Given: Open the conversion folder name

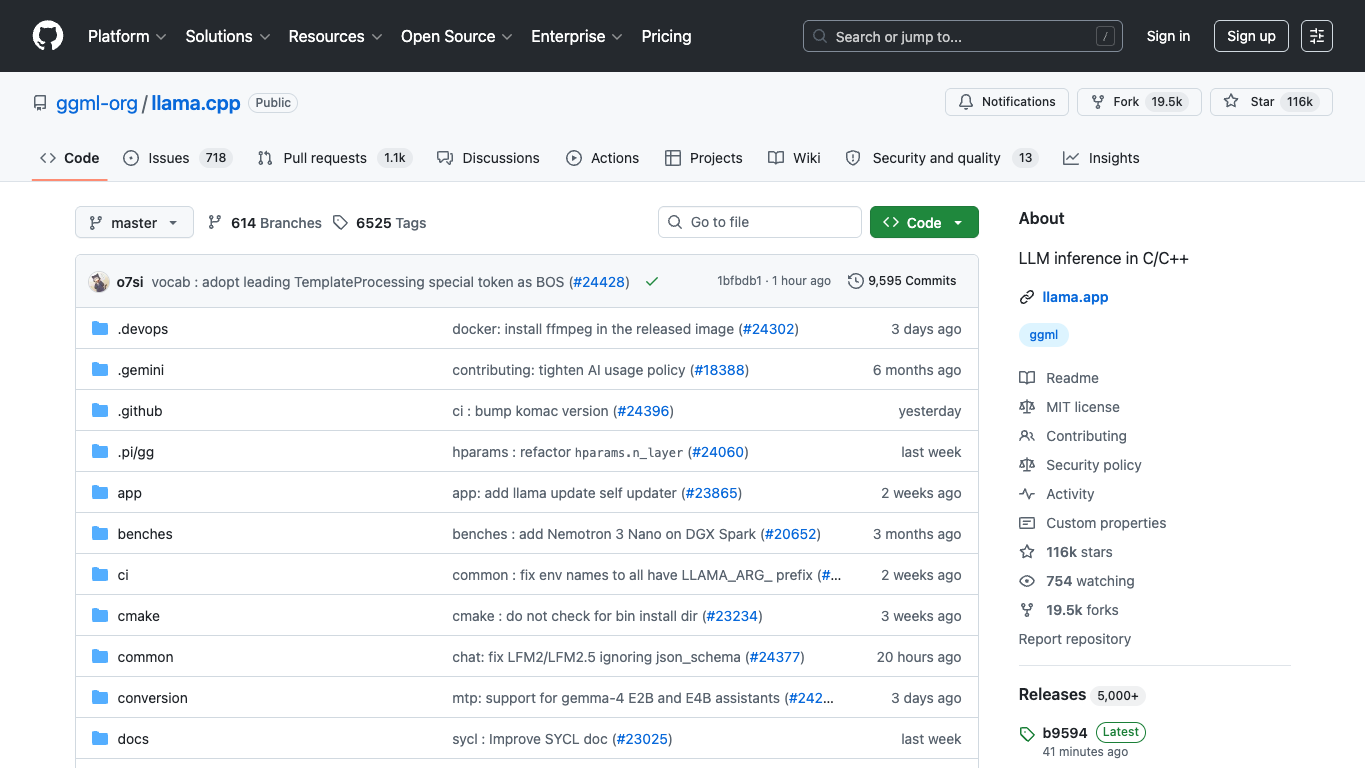Looking at the screenshot, I should [153, 698].
